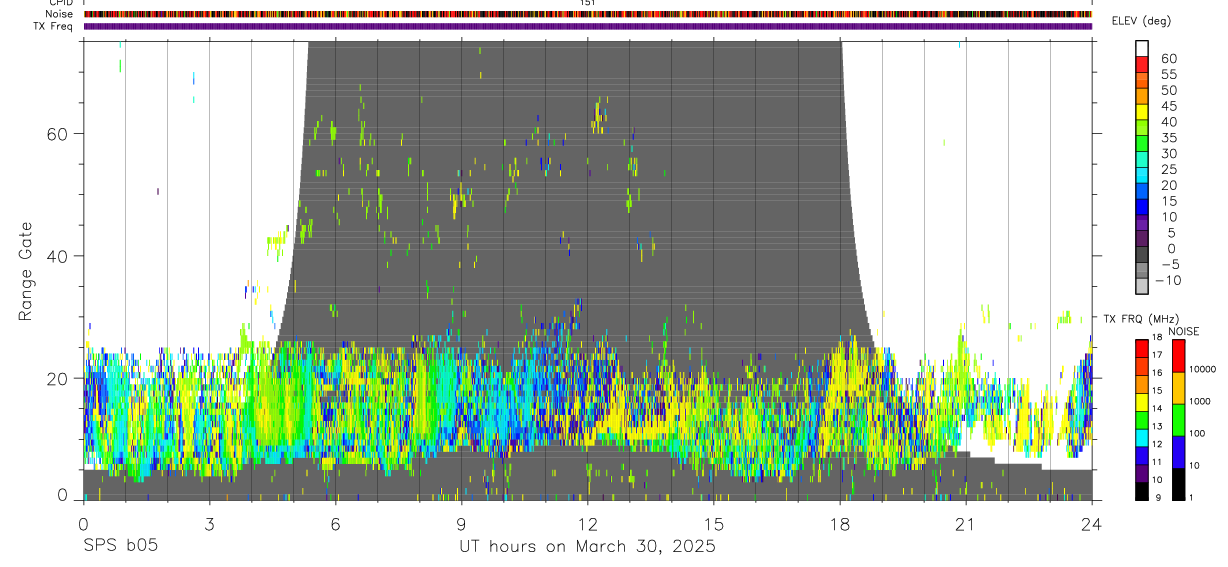The height and width of the screenshot is (567, 1228).
Task: Click the 'ELEV (deg)' colorbar title
Action: (1141, 21)
